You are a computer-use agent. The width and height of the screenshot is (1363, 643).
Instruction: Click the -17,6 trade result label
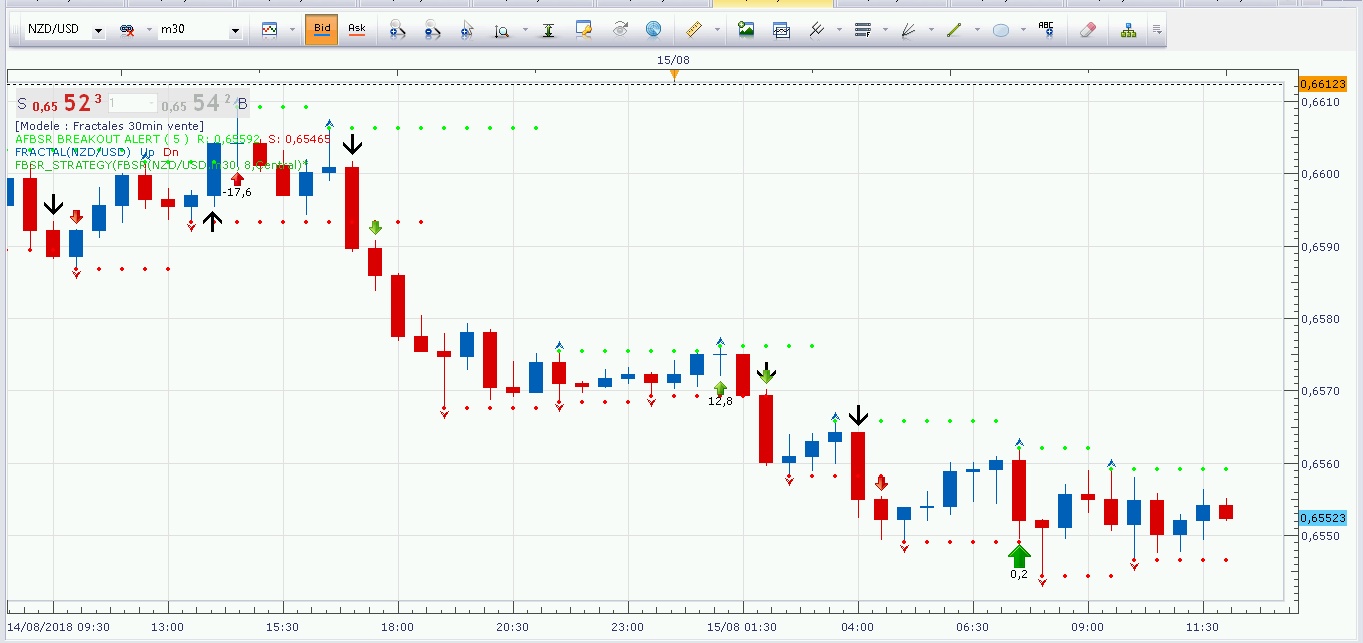pyautogui.click(x=237, y=192)
